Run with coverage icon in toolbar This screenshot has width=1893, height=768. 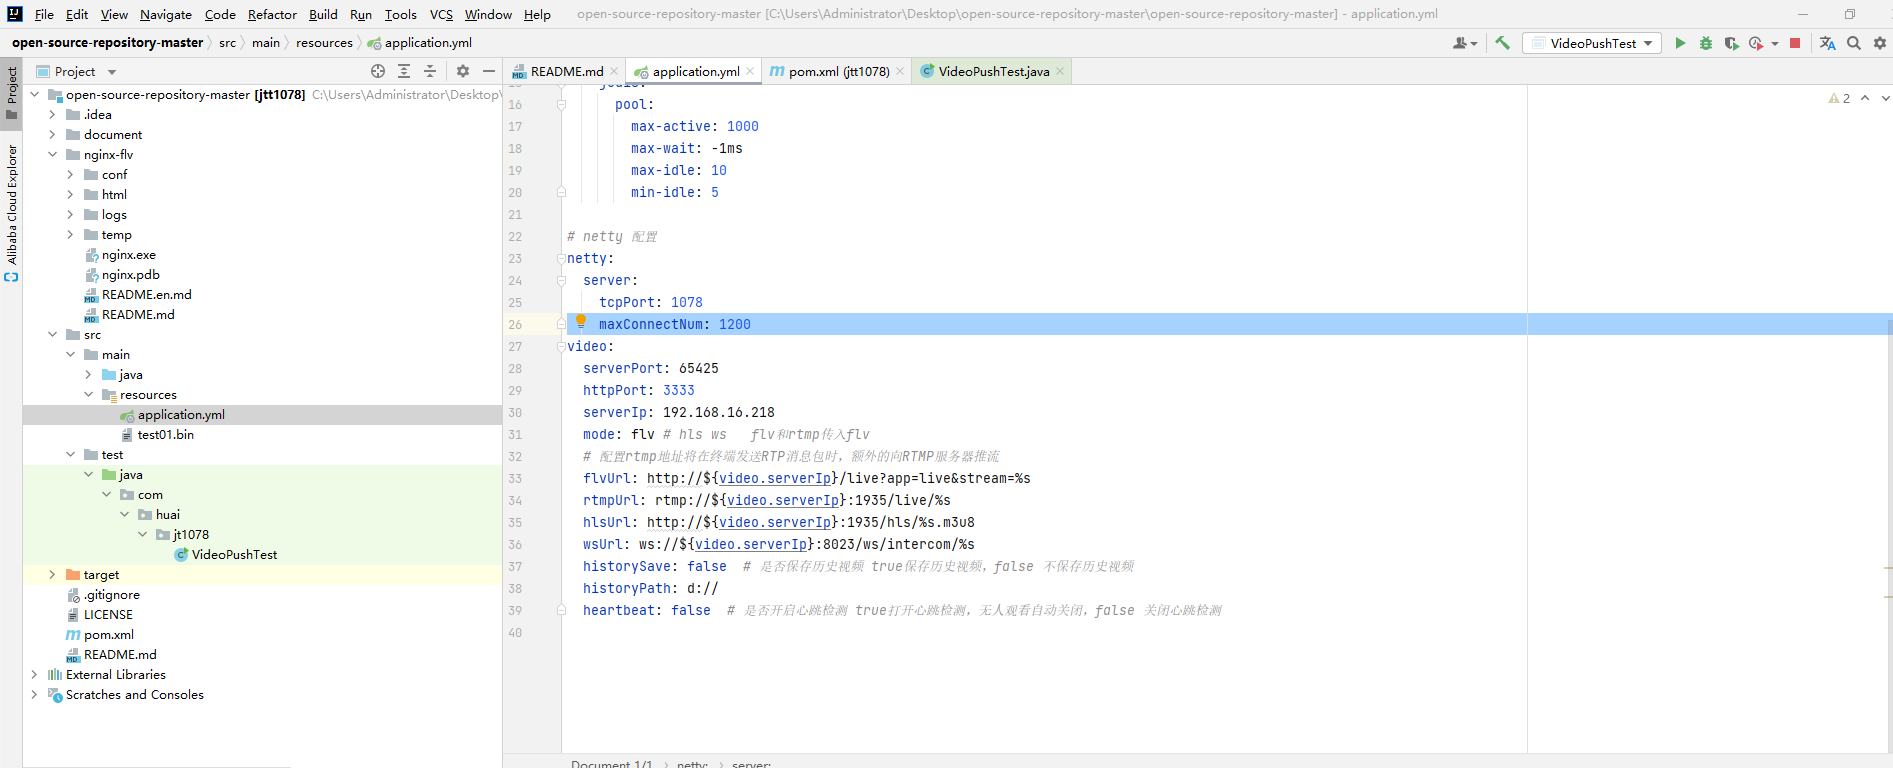coord(1732,43)
